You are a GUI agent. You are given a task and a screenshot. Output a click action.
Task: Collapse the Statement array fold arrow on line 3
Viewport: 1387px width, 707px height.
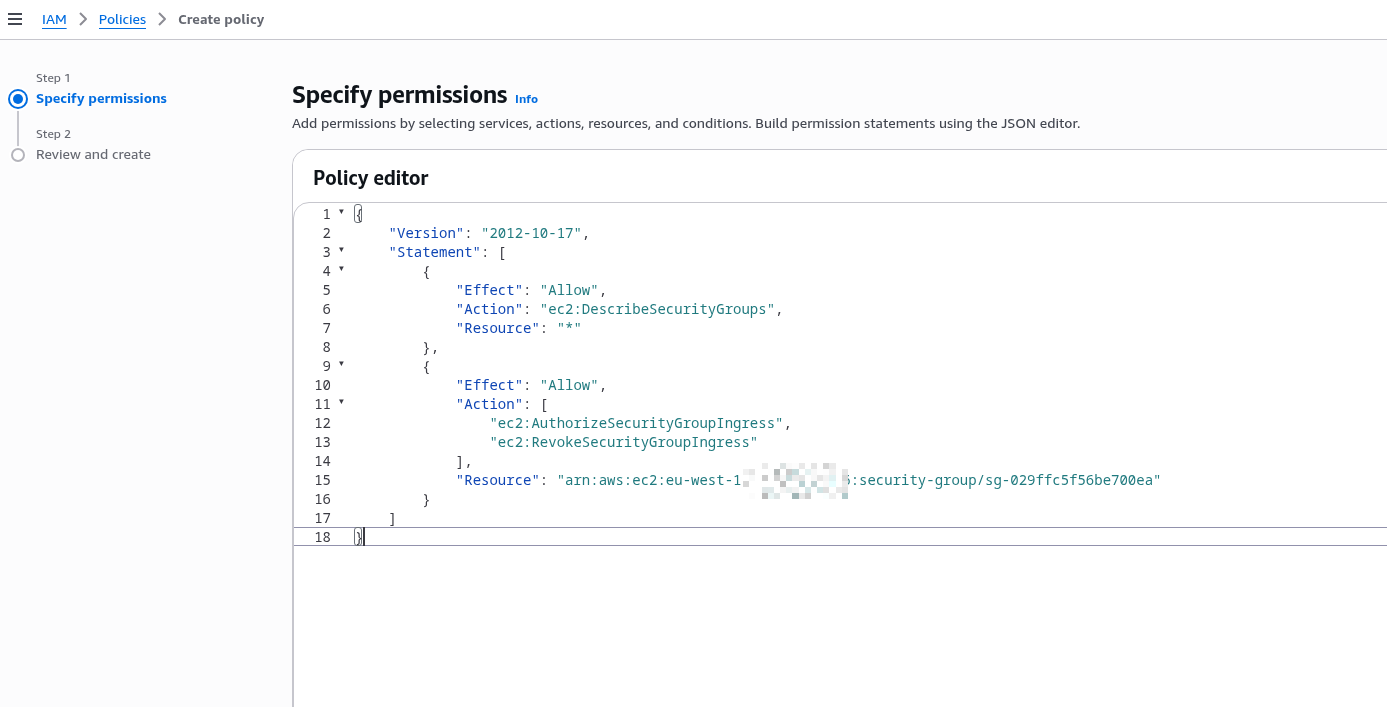coord(341,250)
